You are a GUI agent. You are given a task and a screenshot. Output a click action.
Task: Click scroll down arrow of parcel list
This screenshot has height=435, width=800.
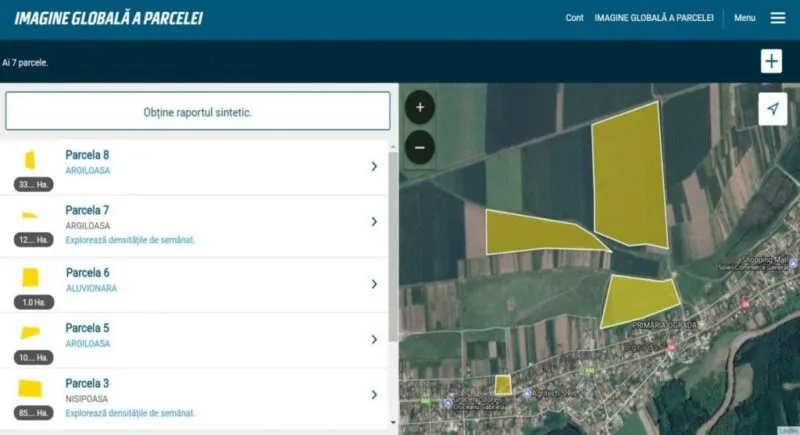(x=393, y=422)
